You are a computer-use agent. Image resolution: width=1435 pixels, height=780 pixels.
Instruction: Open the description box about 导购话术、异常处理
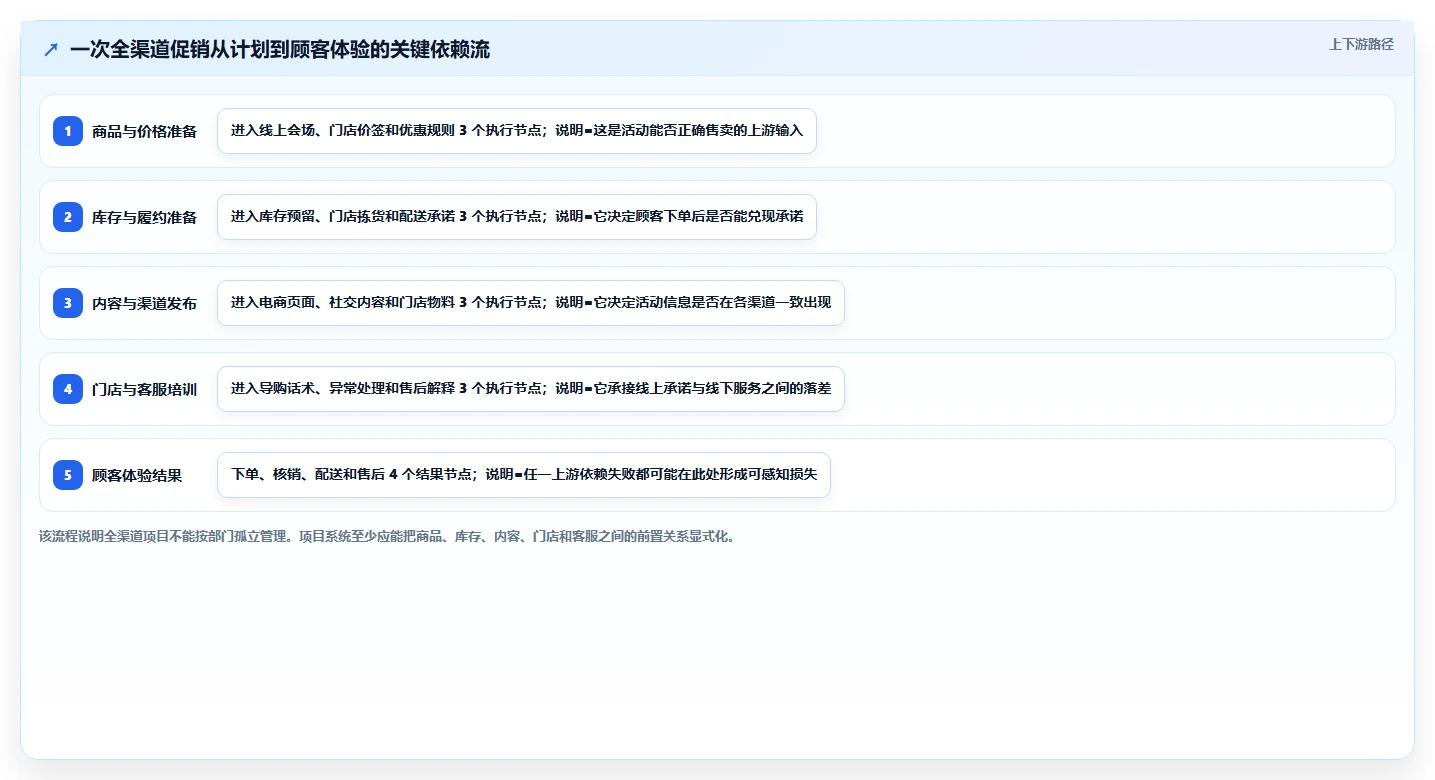[531, 389]
